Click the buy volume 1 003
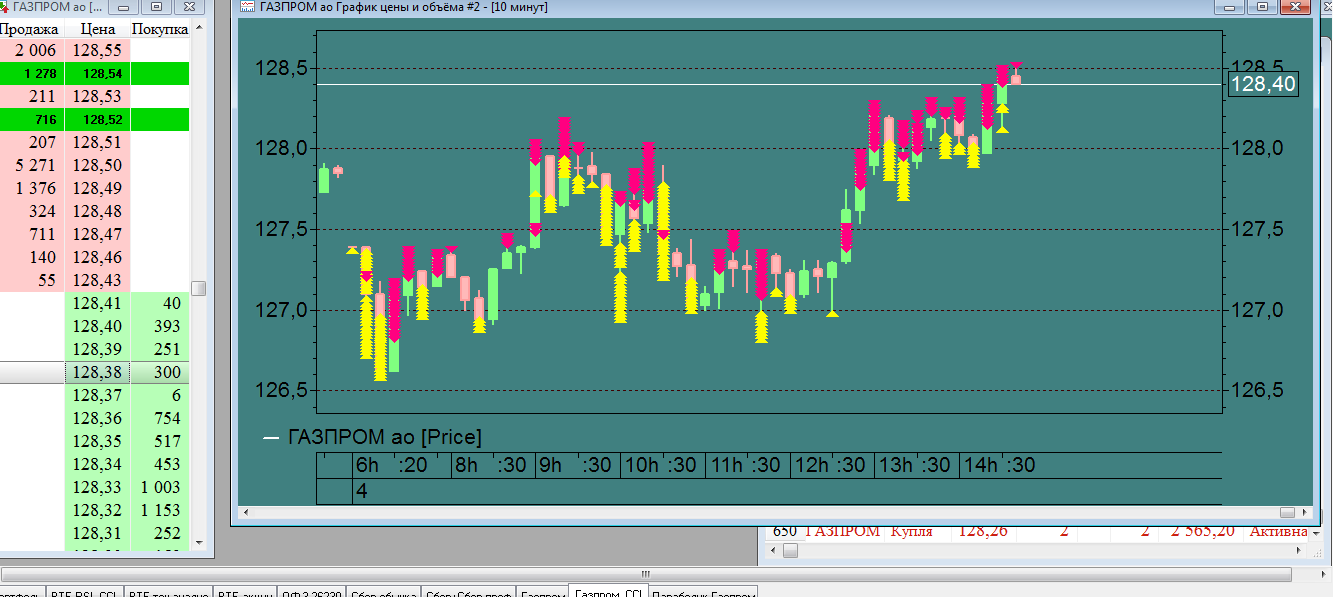Viewport: 1333px width, 597px height. click(160, 487)
